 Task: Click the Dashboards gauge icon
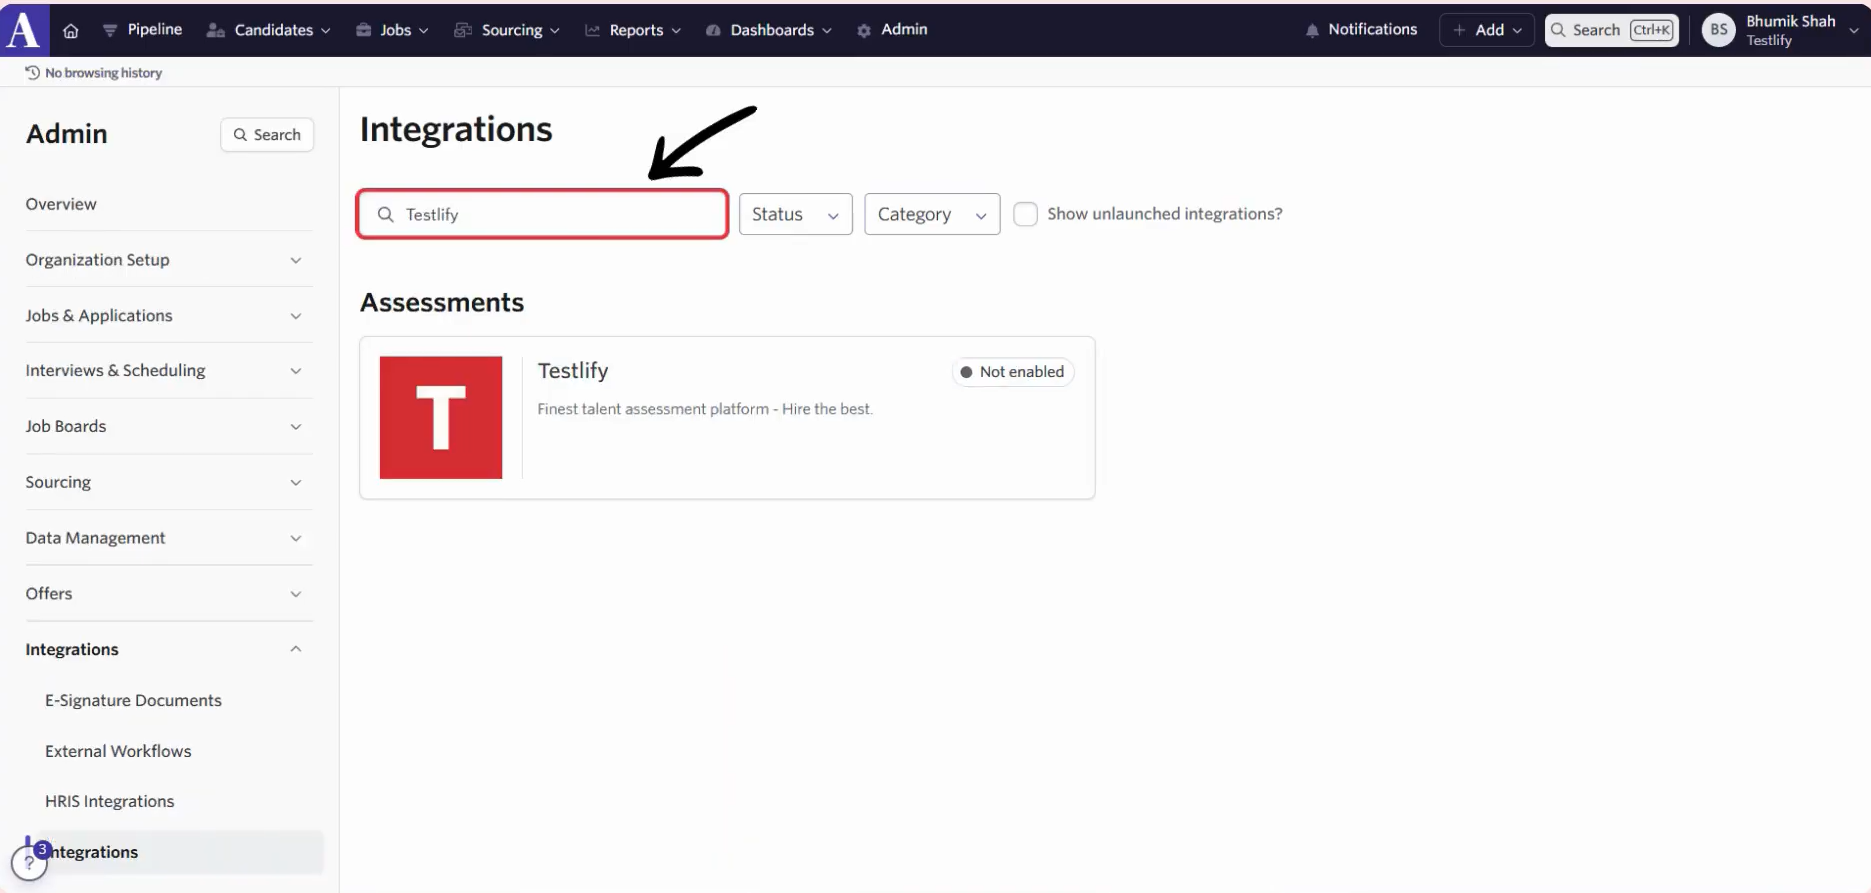[x=713, y=31]
